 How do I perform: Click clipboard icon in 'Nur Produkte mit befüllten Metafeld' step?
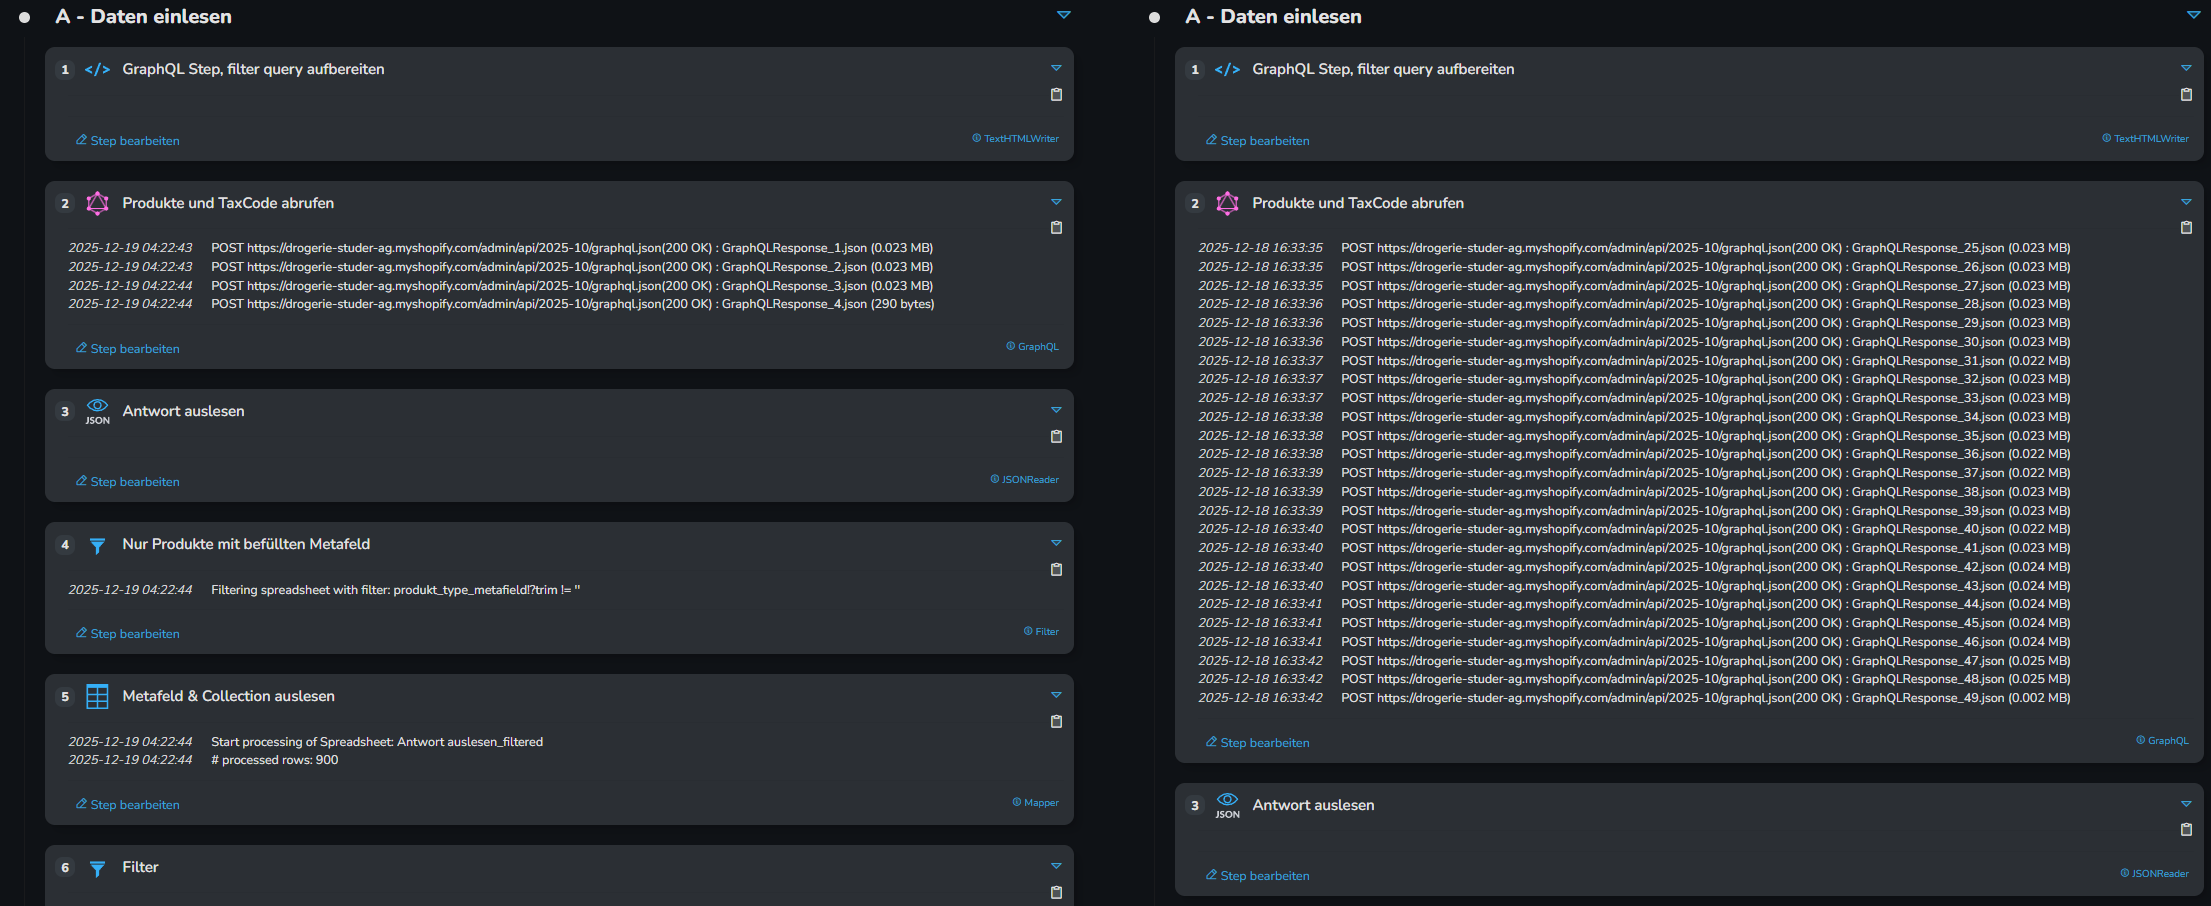tap(1056, 570)
